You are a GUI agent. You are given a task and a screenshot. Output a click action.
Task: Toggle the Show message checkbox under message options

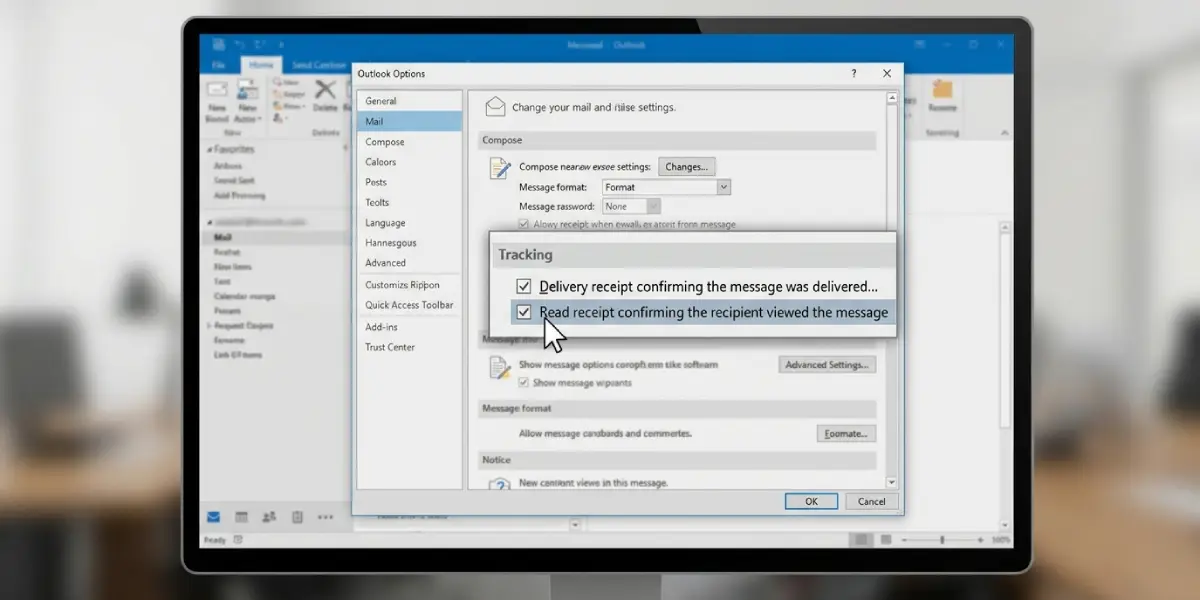tap(523, 383)
